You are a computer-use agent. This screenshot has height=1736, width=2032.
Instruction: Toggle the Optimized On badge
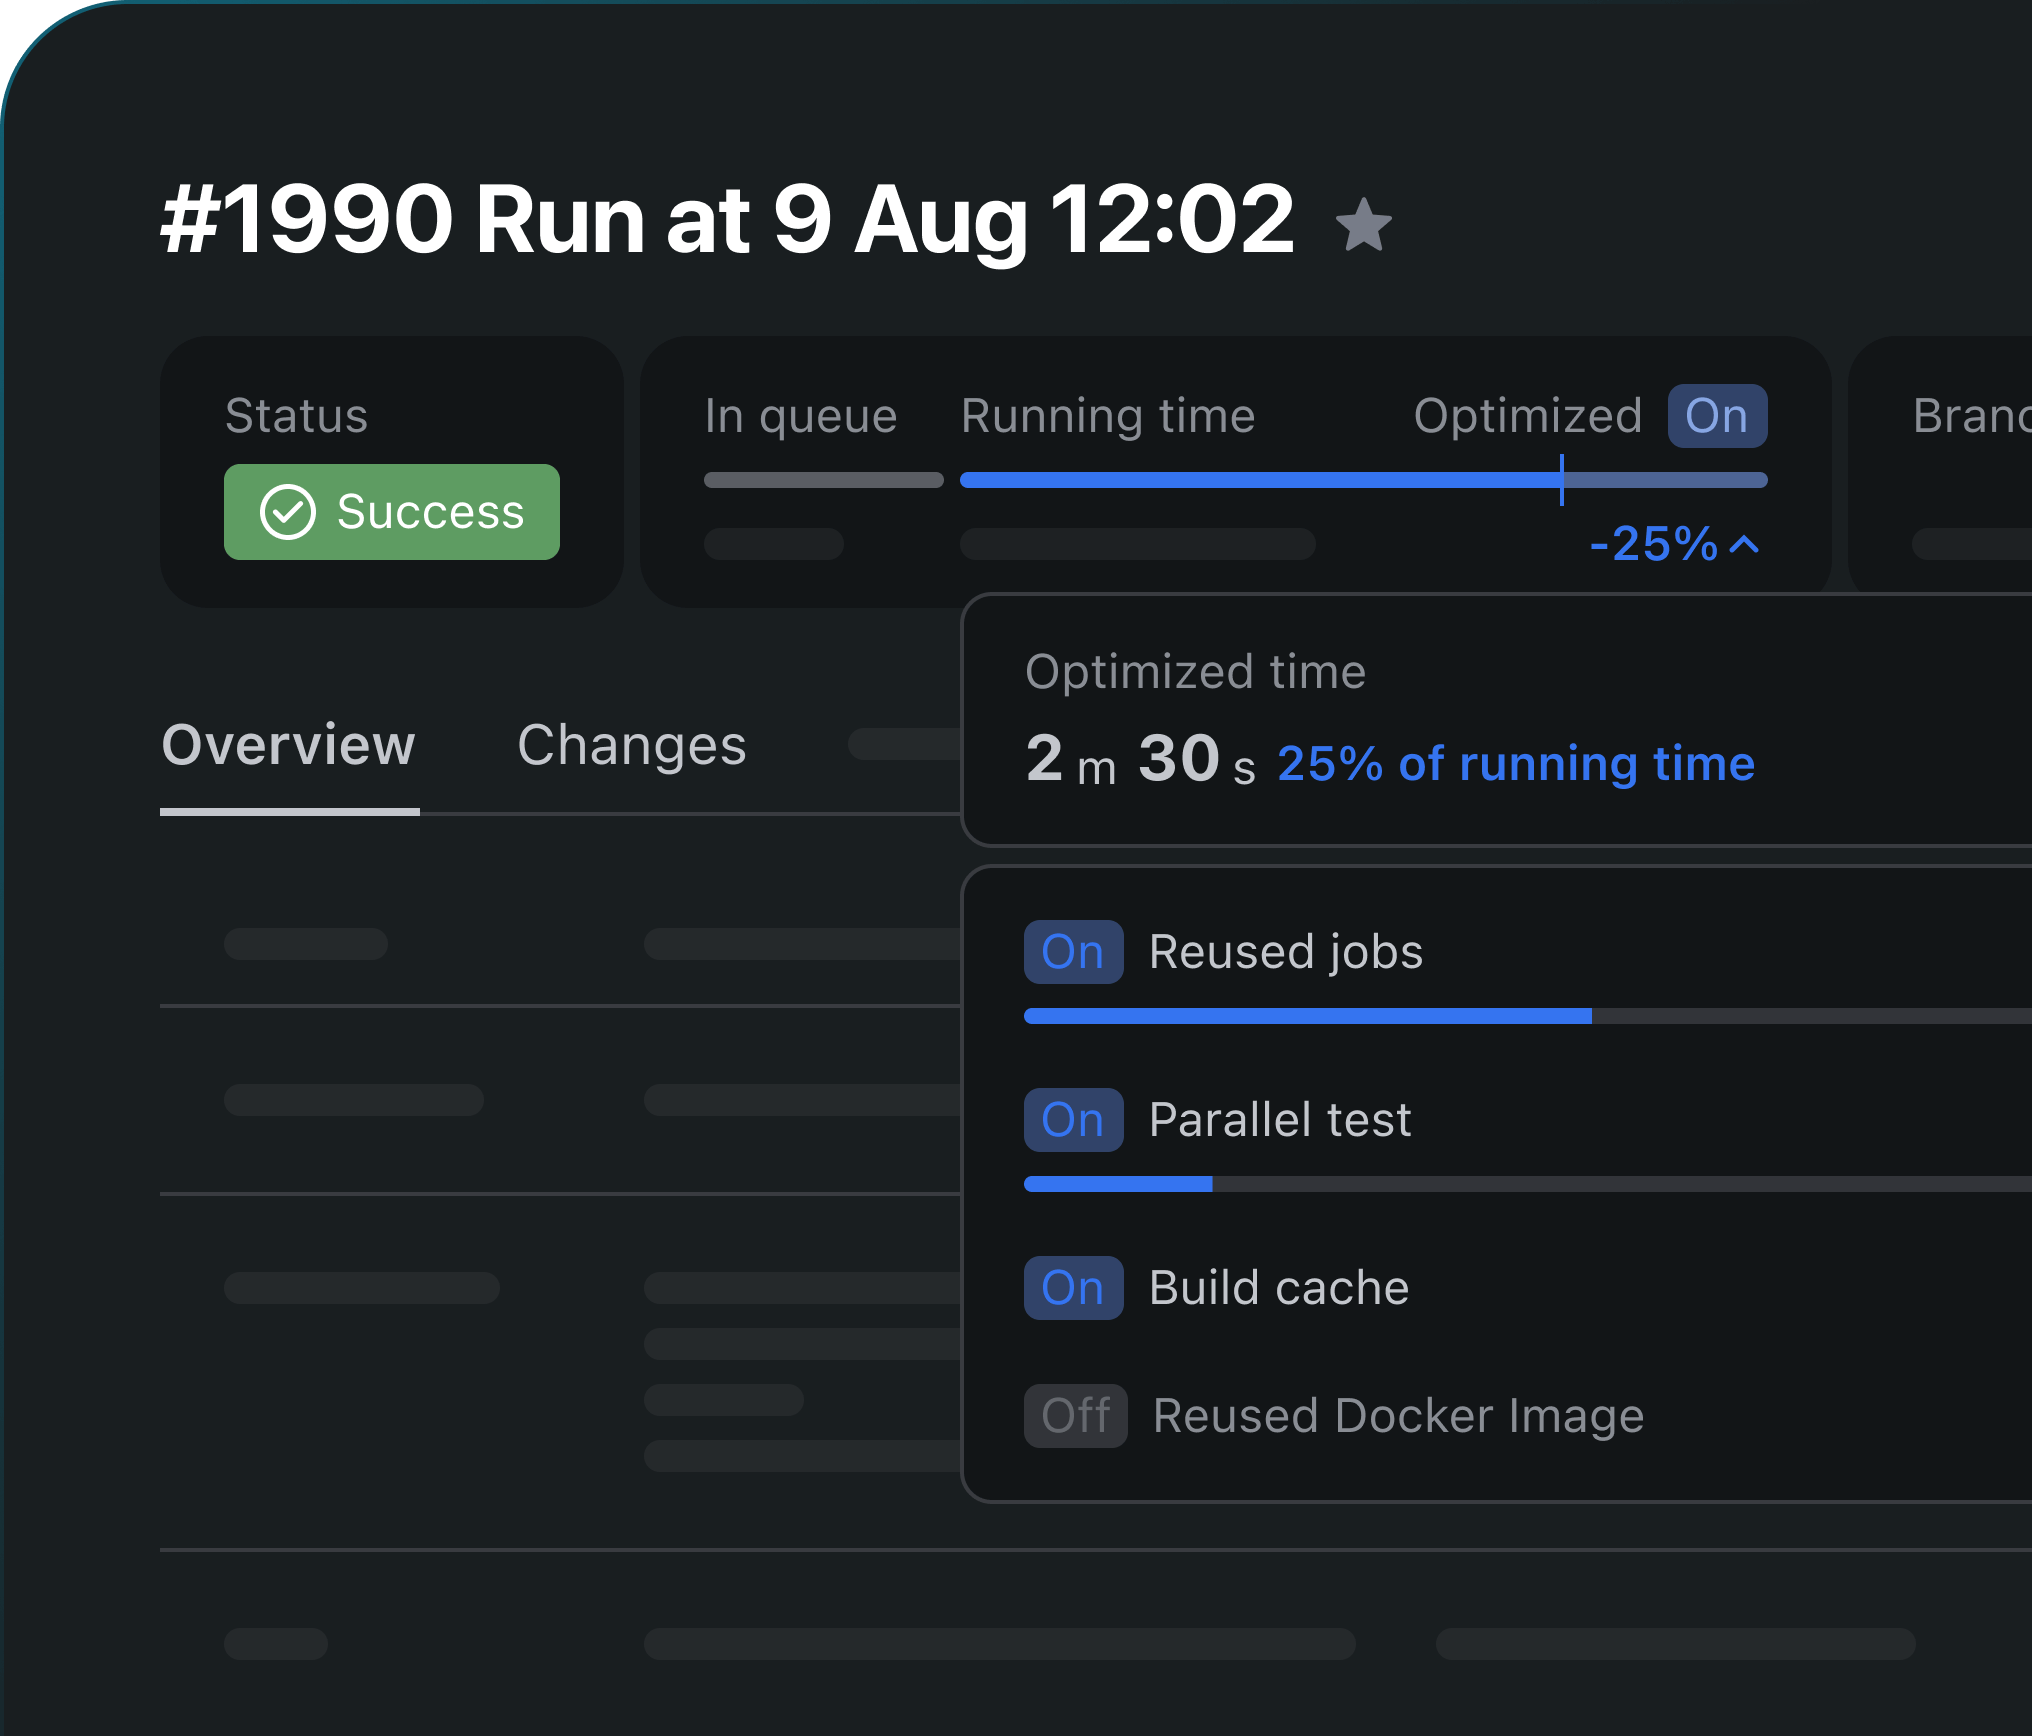pos(1716,416)
